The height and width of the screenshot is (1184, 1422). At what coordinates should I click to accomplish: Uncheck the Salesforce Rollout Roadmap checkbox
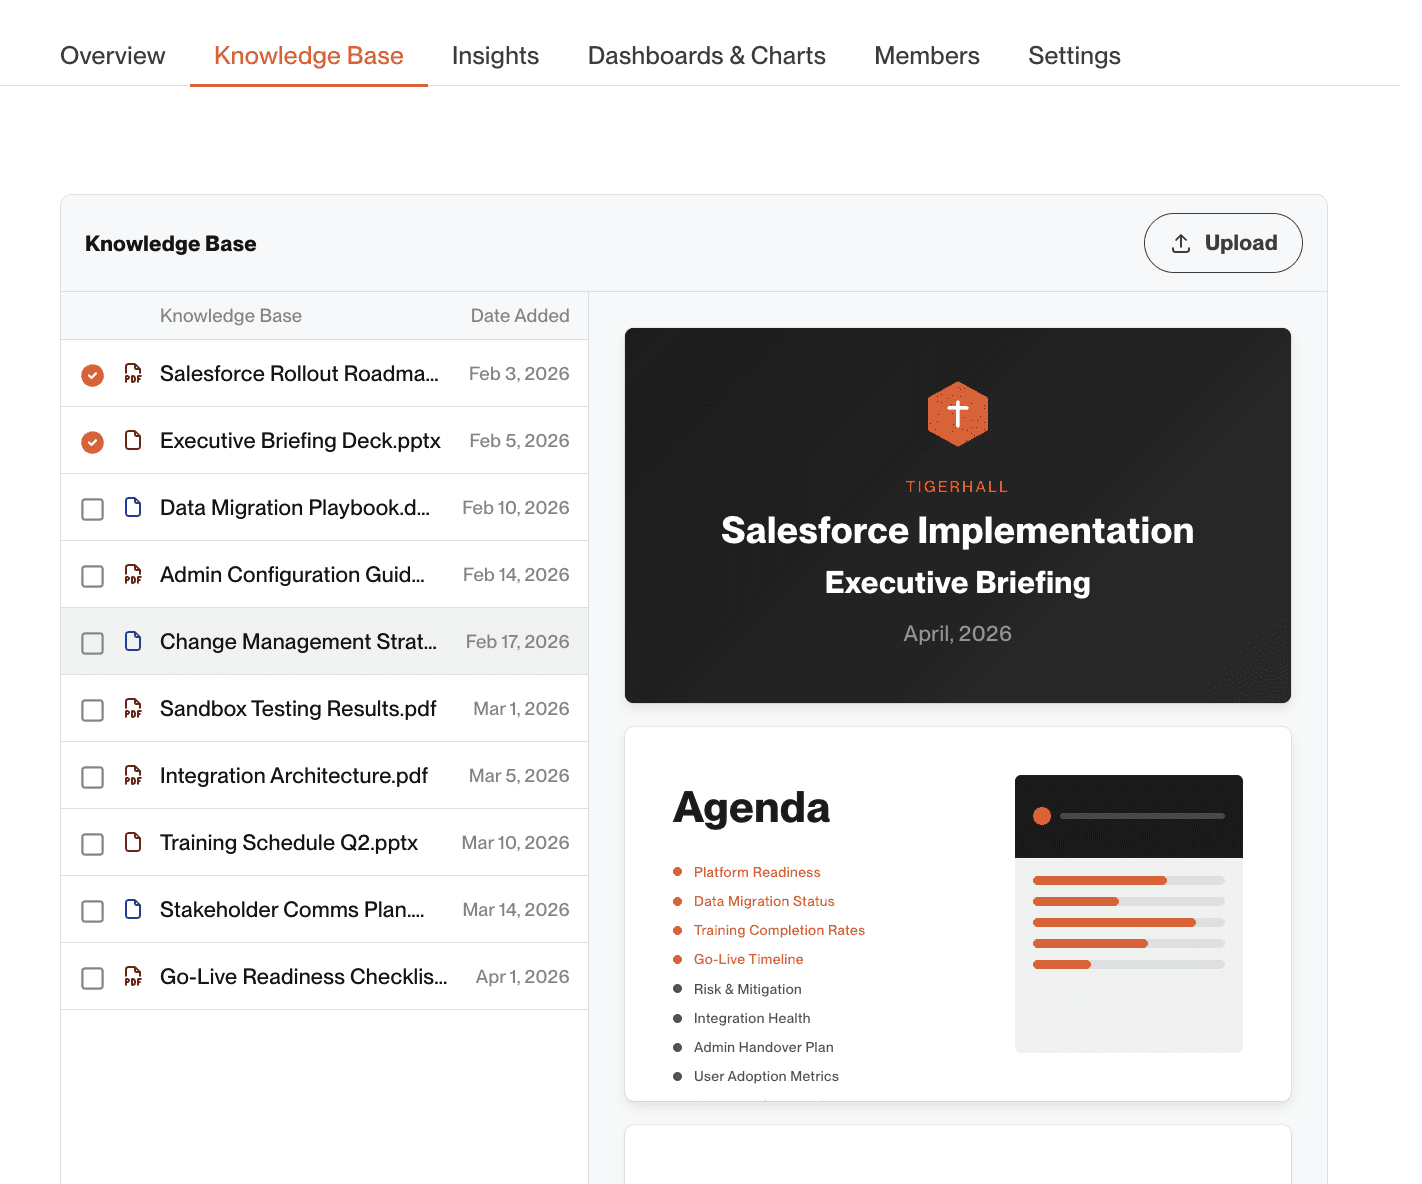(92, 375)
